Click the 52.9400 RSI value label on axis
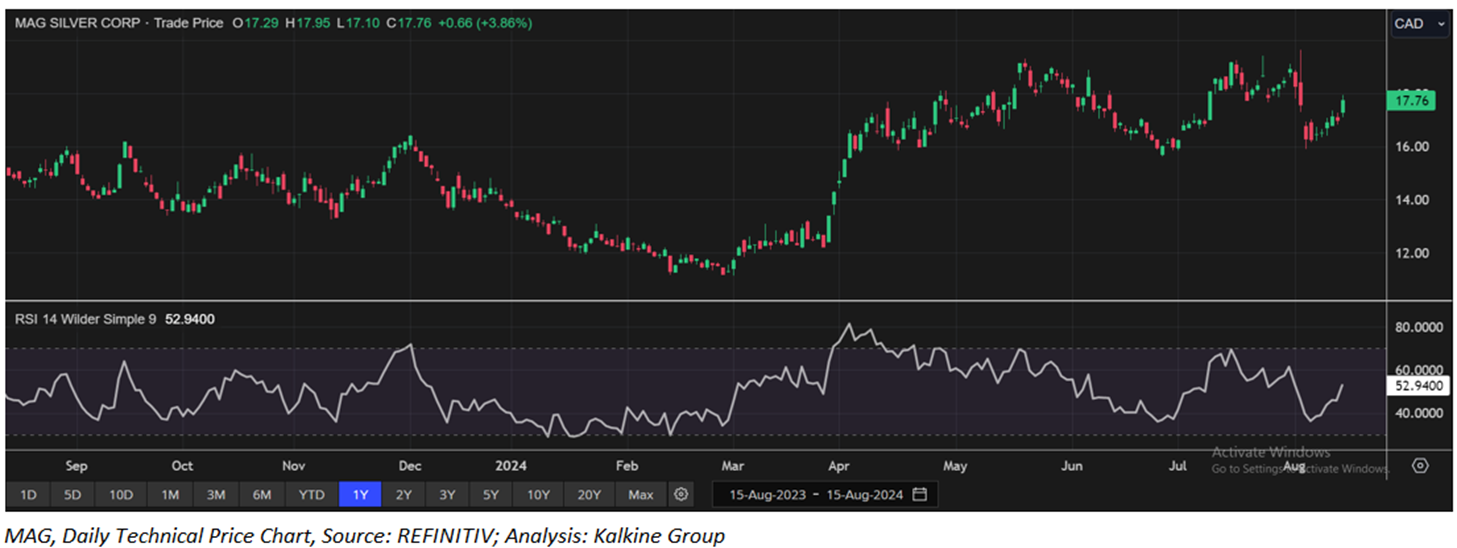This screenshot has height=548, width=1457. (1419, 385)
